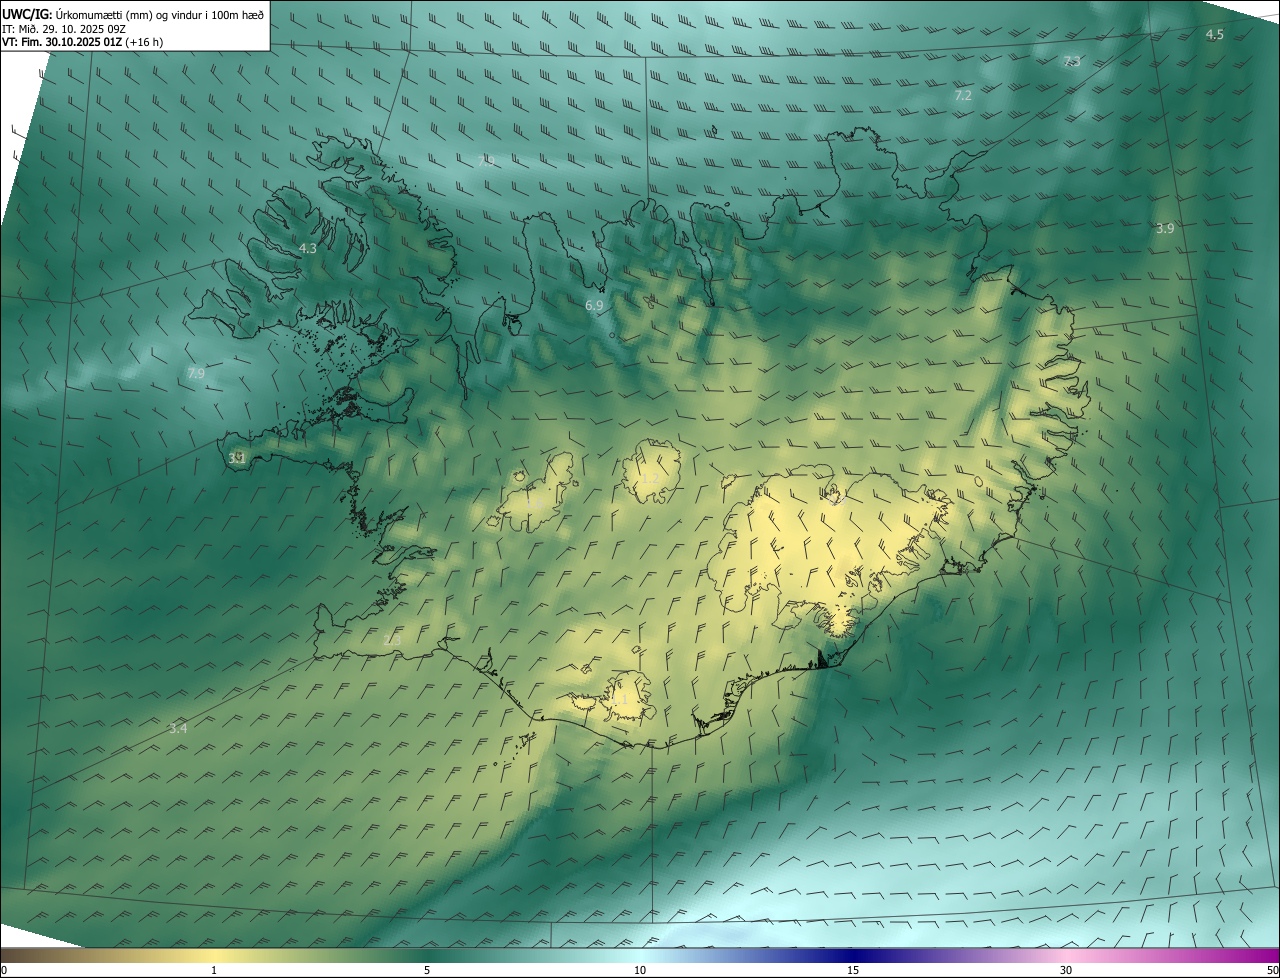
Task: Click the 50 tick on the color scale
Action: (x=1272, y=970)
